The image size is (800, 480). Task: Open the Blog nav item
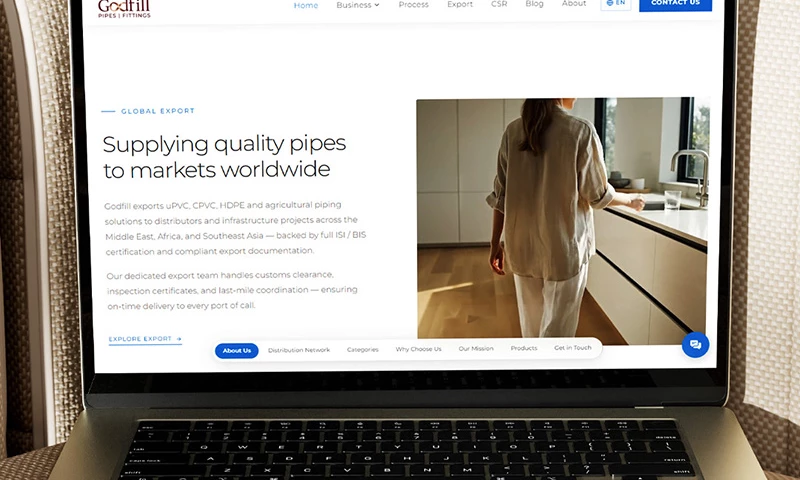pos(534,4)
